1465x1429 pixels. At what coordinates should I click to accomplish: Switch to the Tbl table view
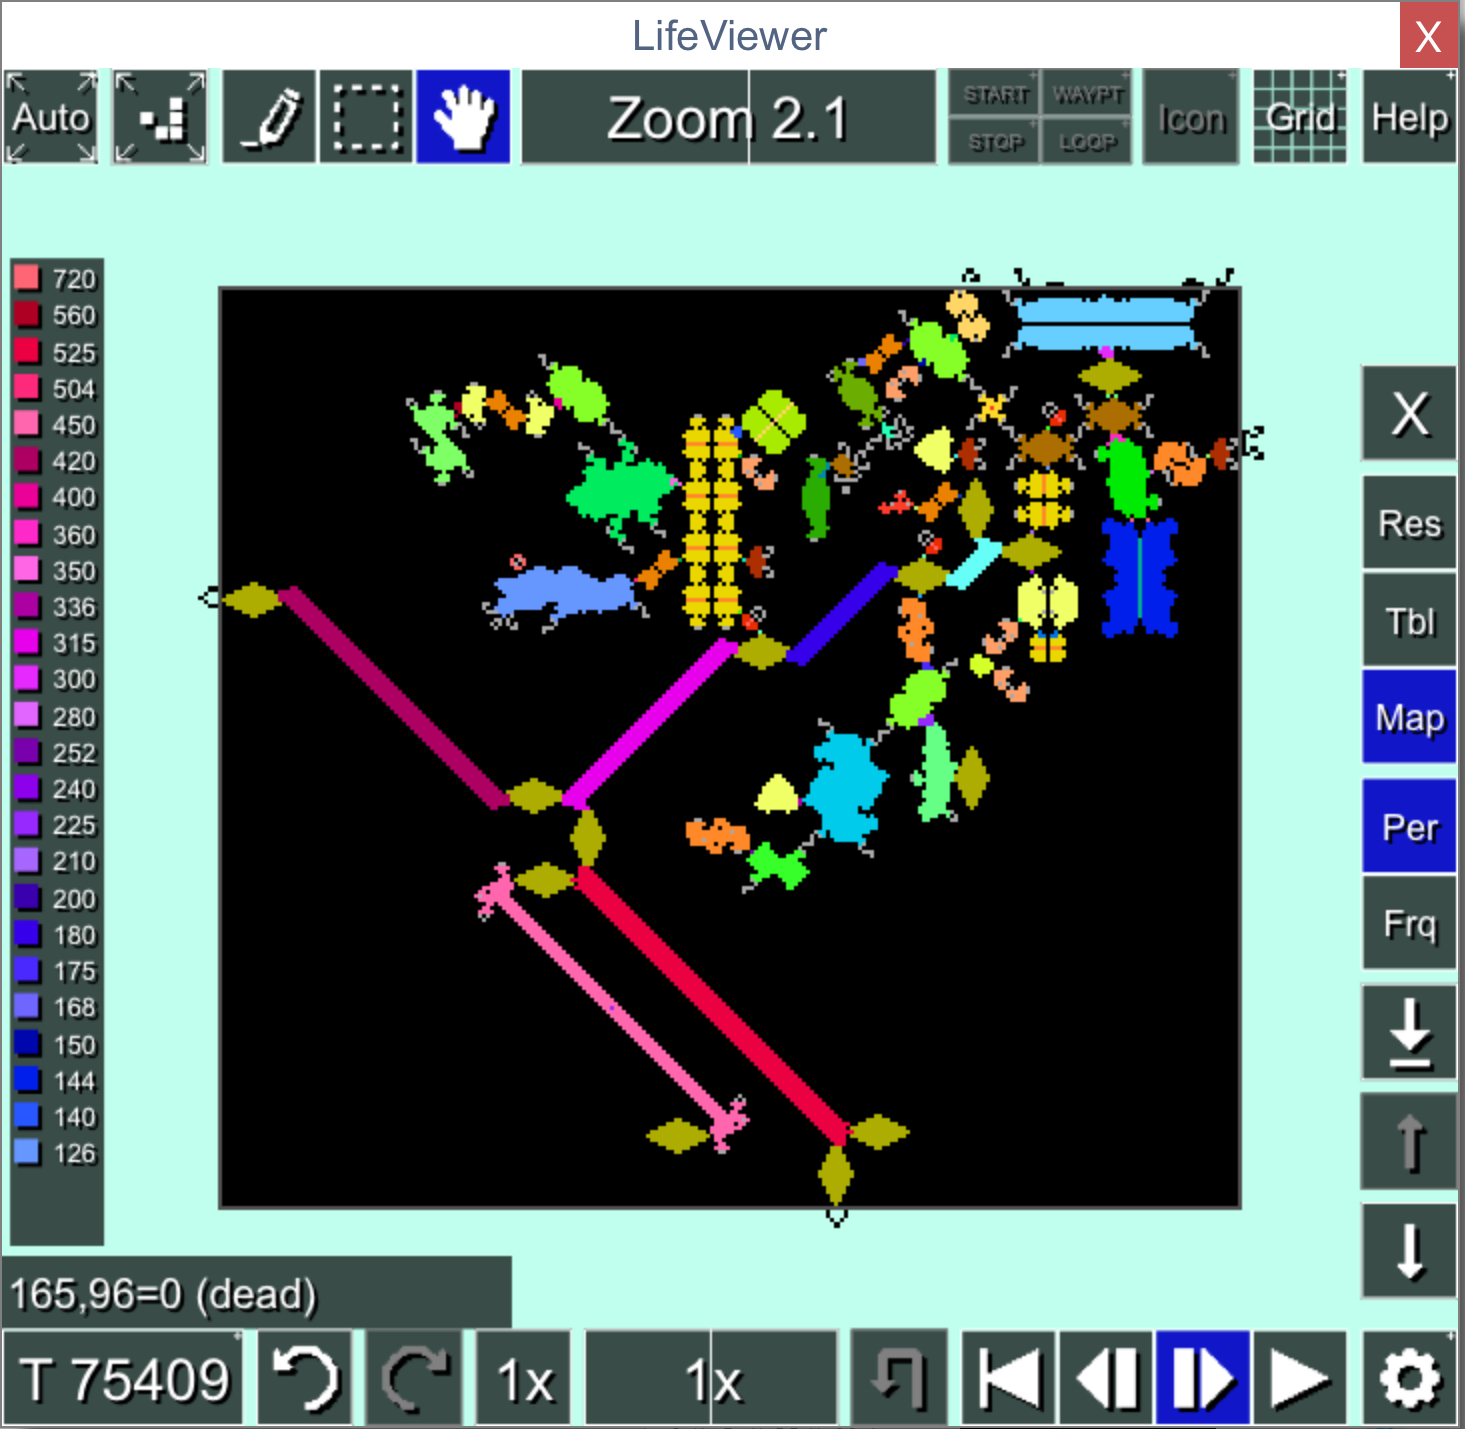pos(1410,620)
